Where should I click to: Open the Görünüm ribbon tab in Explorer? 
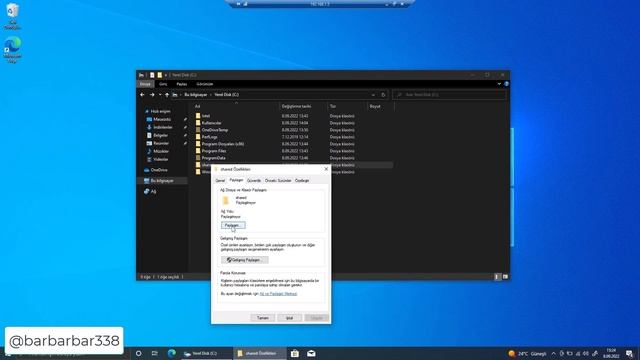(x=204, y=84)
